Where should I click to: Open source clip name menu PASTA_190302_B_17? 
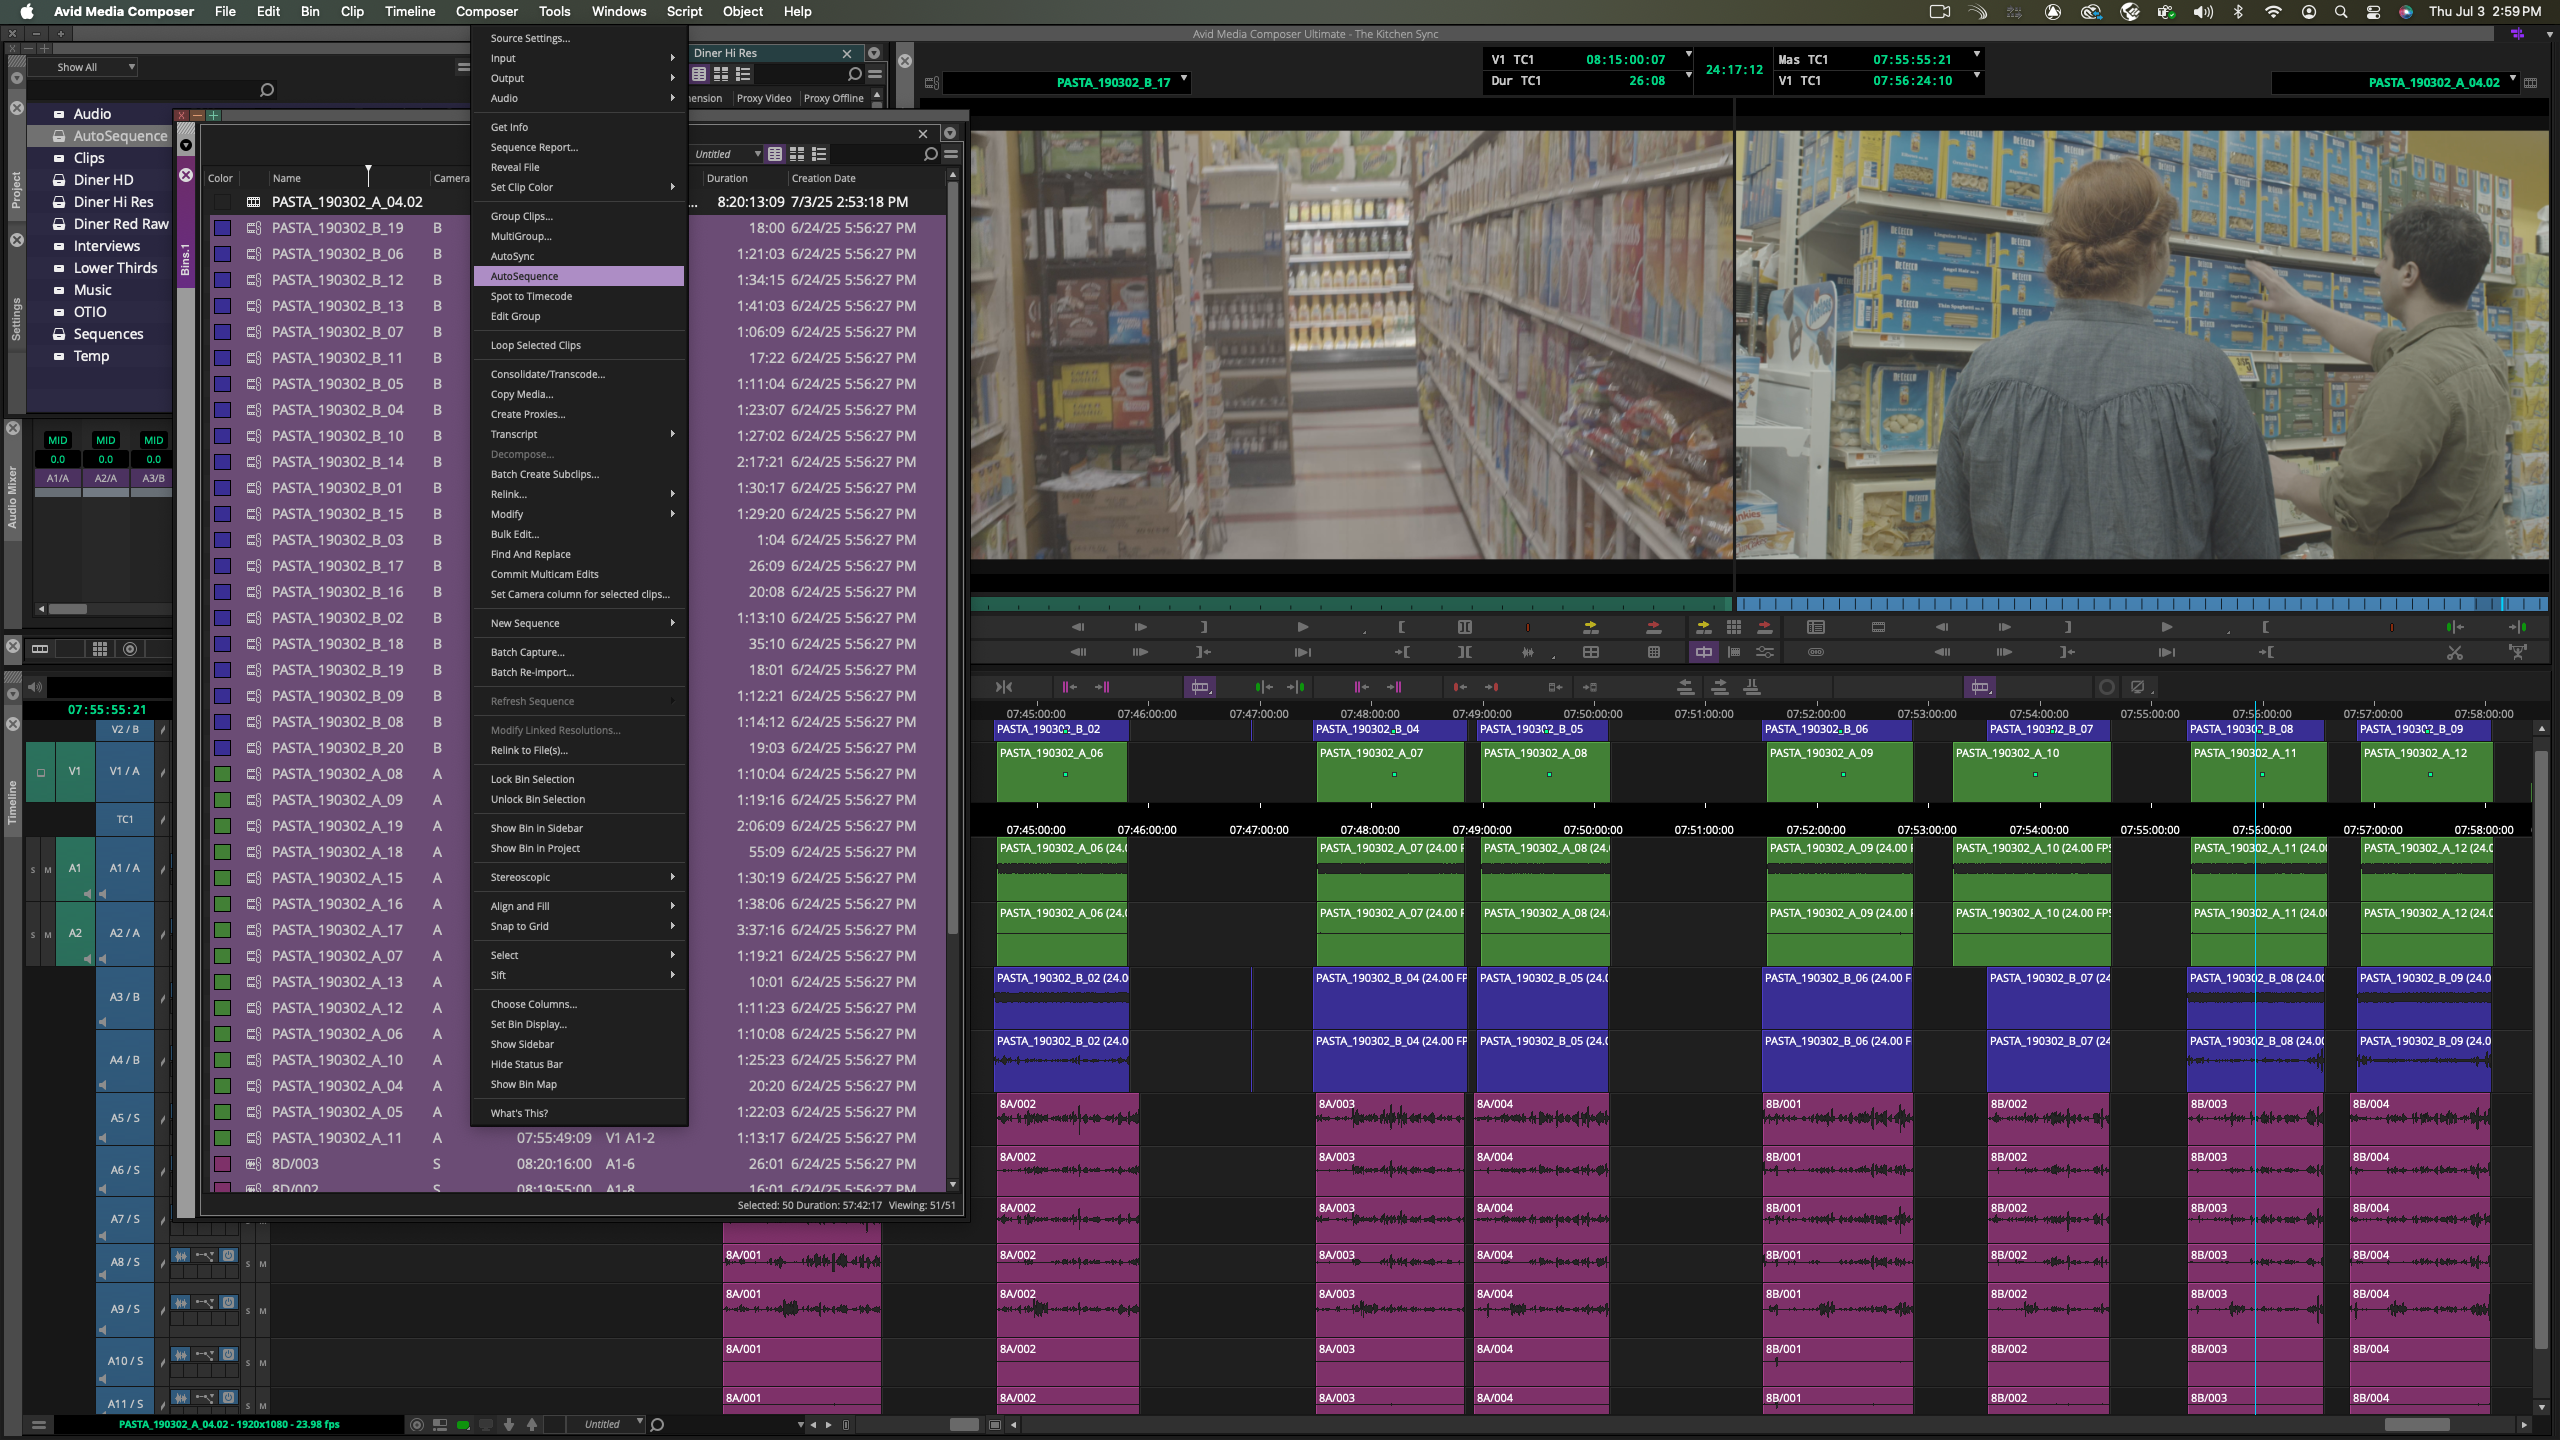coord(1184,78)
